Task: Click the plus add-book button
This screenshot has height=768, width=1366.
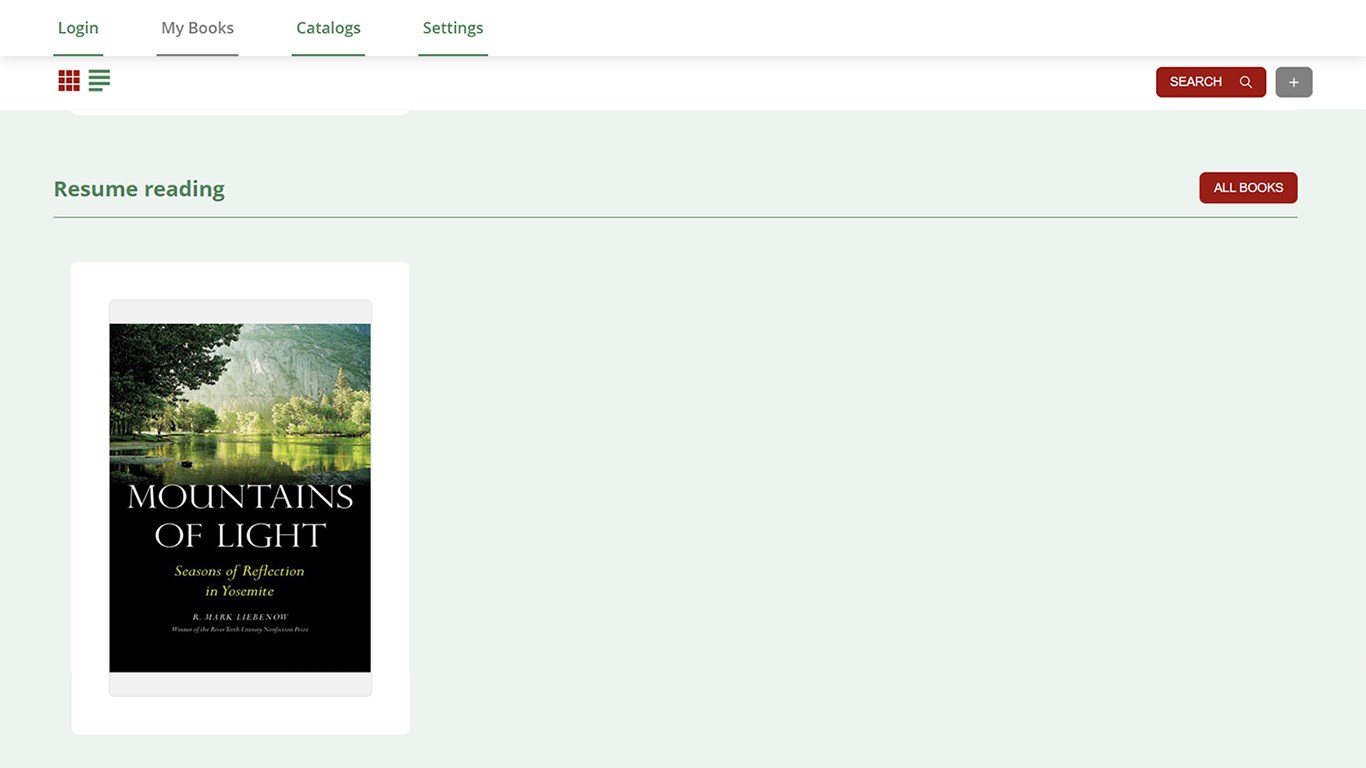Action: point(1293,82)
